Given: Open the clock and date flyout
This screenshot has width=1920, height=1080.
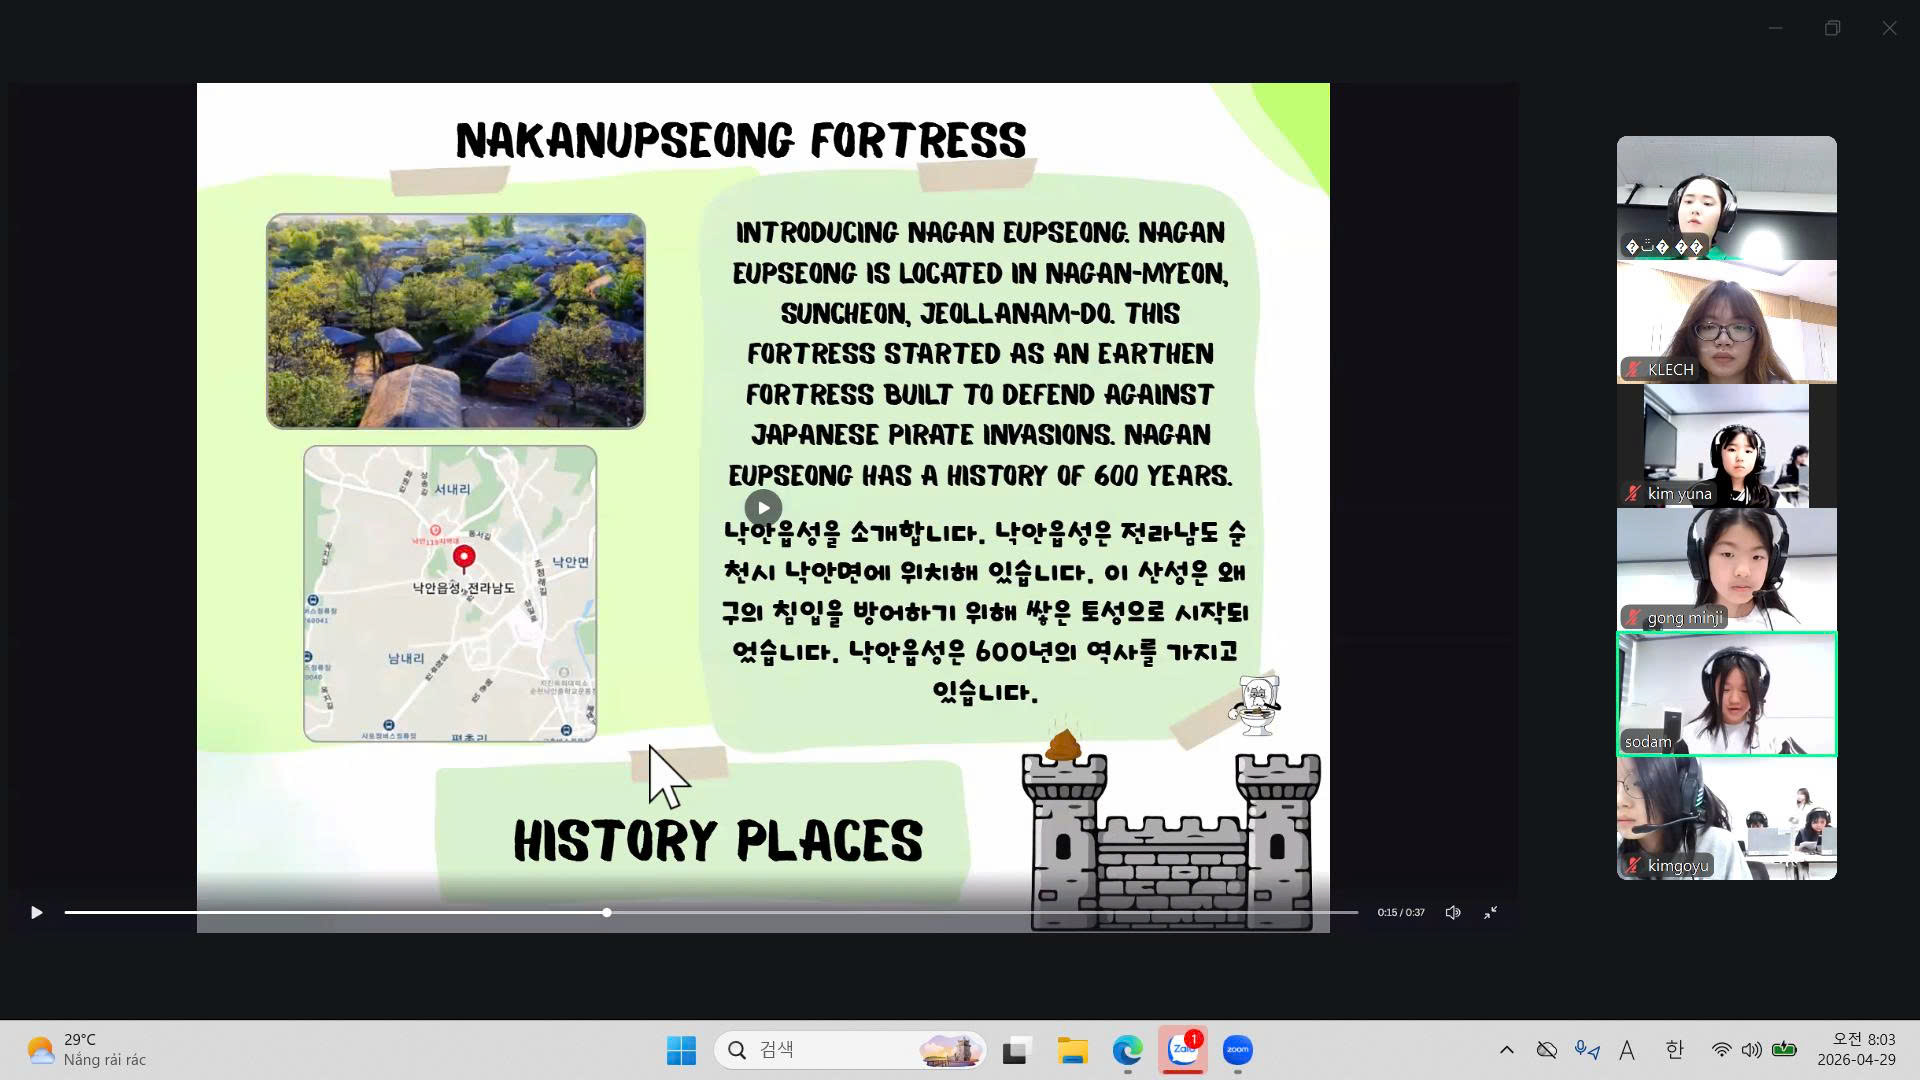Looking at the screenshot, I should (1856, 1050).
